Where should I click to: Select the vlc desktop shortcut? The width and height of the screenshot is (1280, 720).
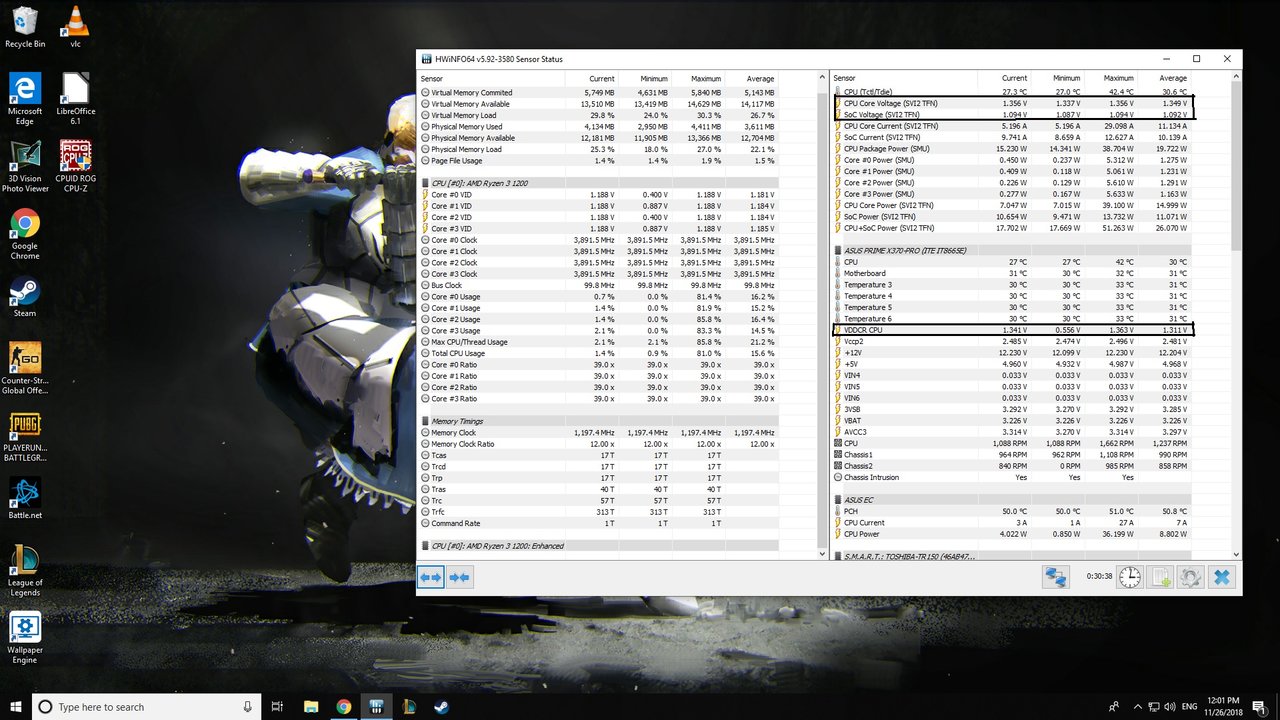[x=75, y=27]
